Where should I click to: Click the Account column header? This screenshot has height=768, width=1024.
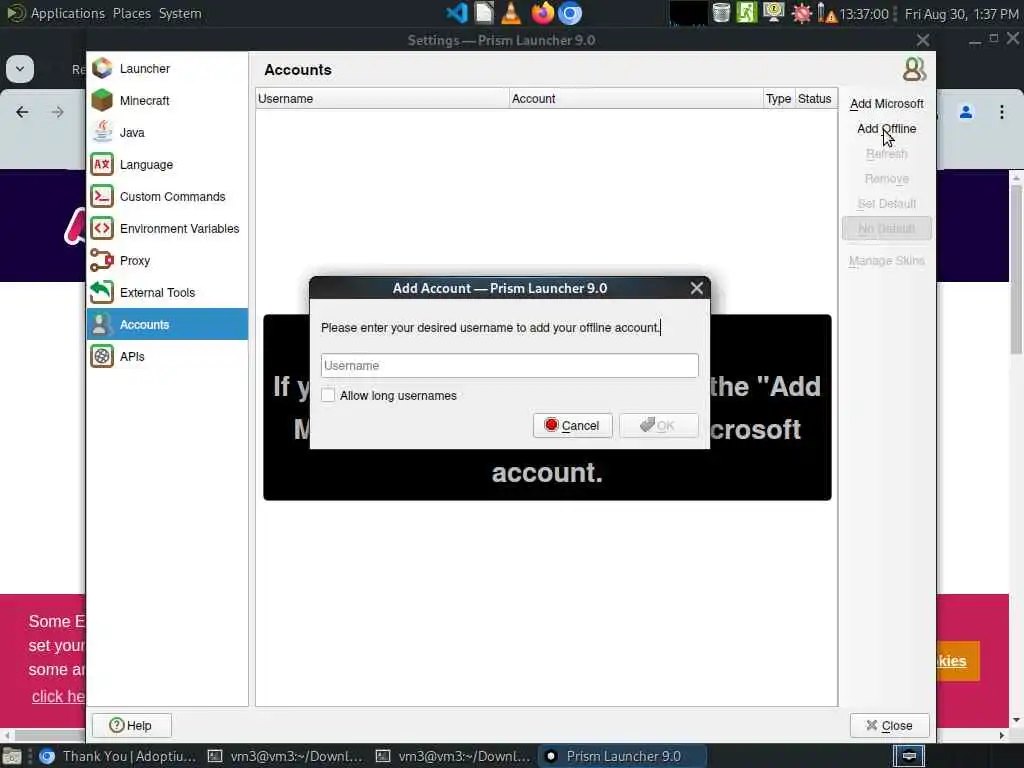635,99
